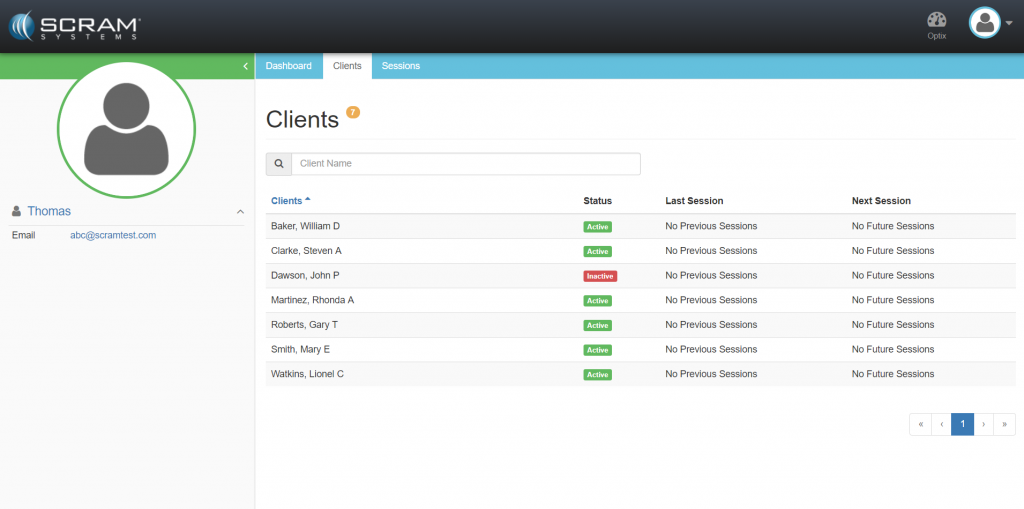Focus the Client Name search field
The height and width of the screenshot is (509, 1024).
(x=465, y=163)
